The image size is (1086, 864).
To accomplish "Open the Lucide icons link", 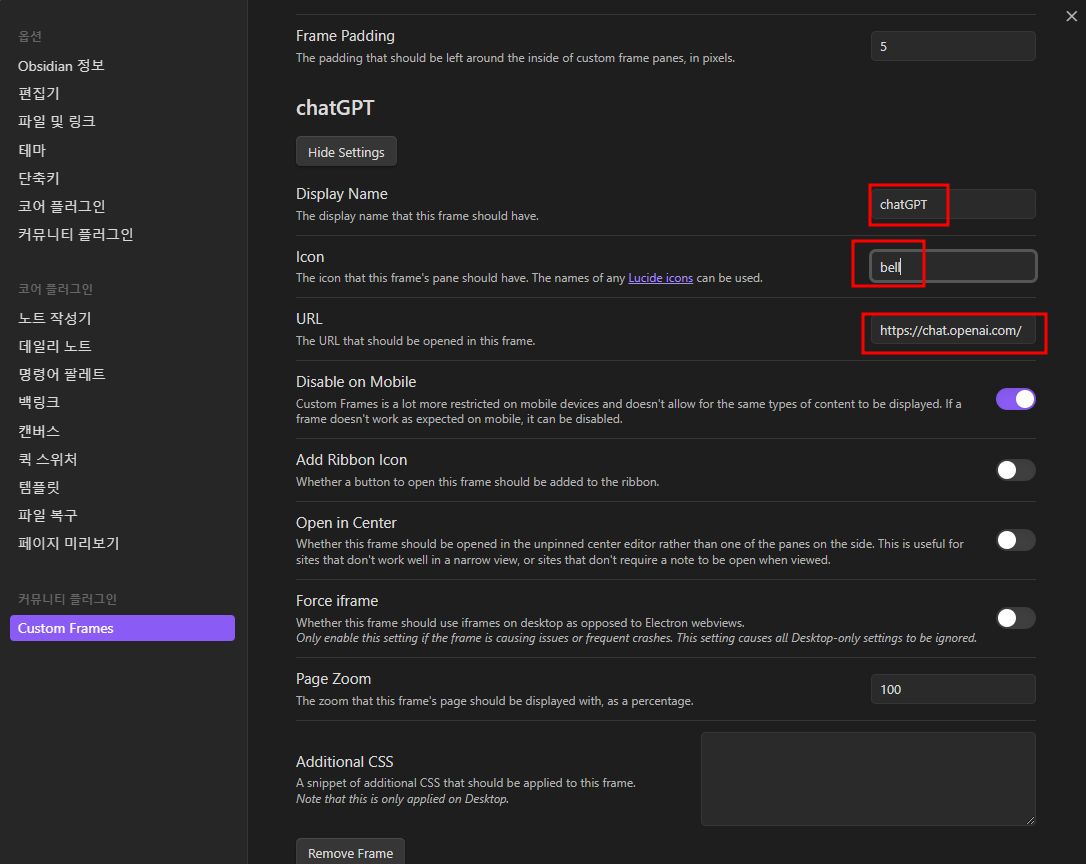I will pyautogui.click(x=660, y=278).
